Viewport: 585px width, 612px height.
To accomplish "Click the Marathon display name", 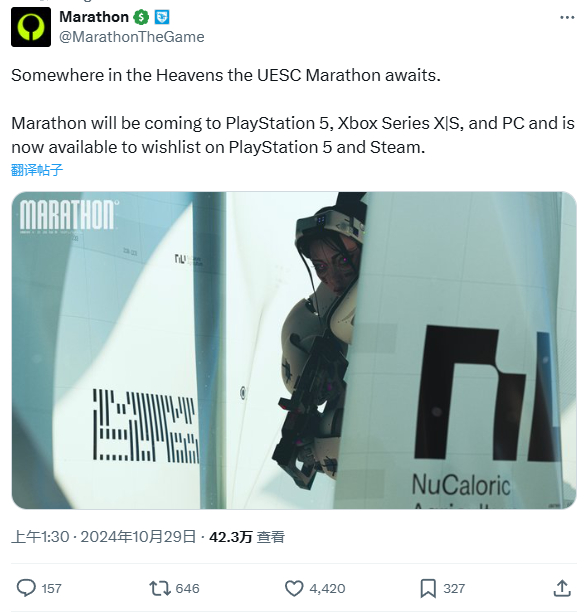I will [94, 17].
